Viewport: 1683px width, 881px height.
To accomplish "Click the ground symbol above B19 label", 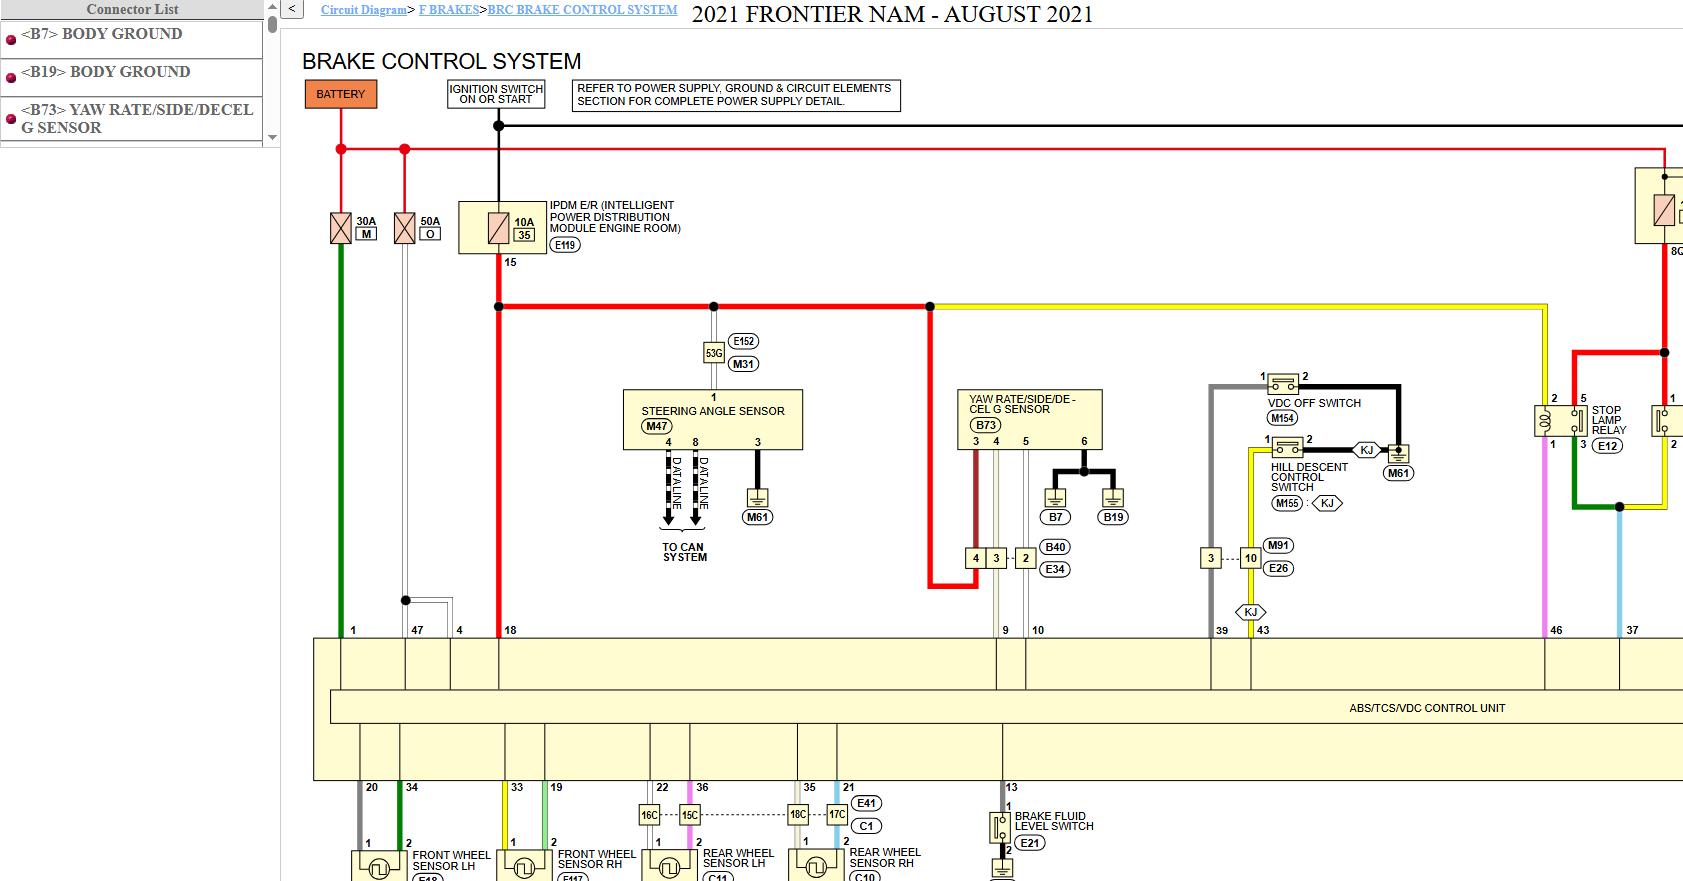I will (1113, 497).
